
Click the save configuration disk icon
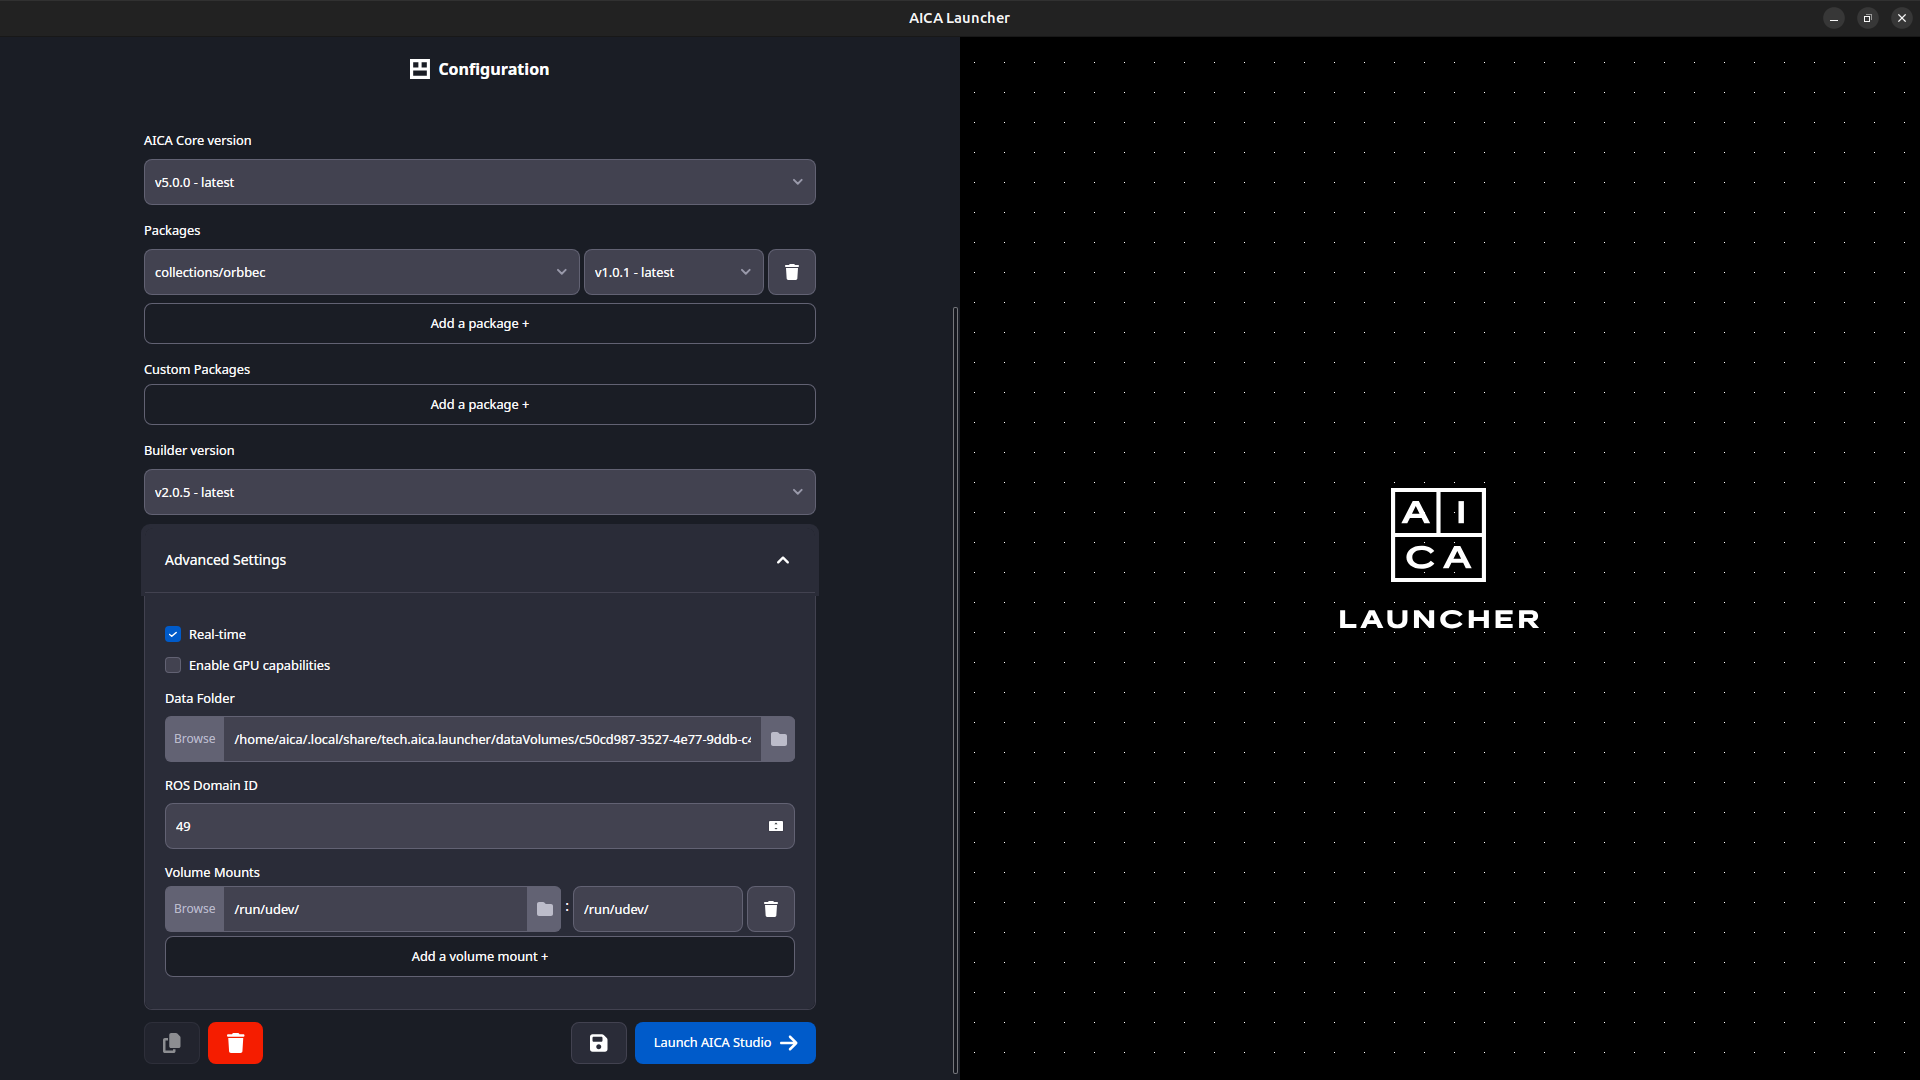598,1043
